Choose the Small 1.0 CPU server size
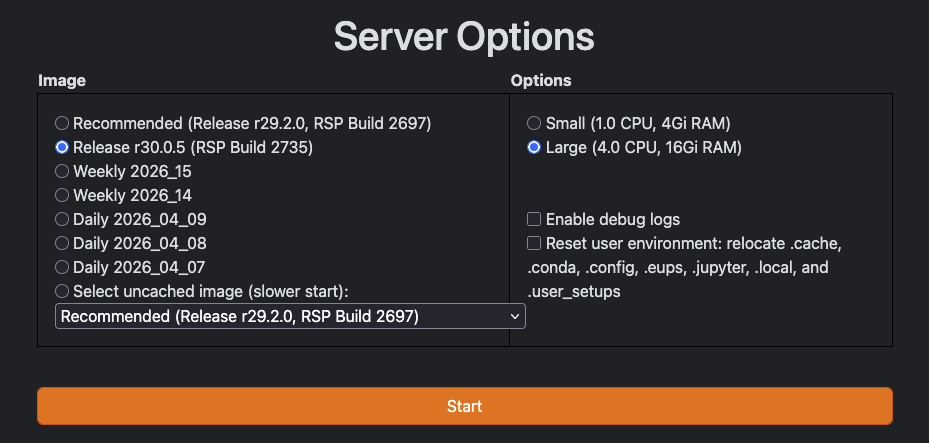 534,123
